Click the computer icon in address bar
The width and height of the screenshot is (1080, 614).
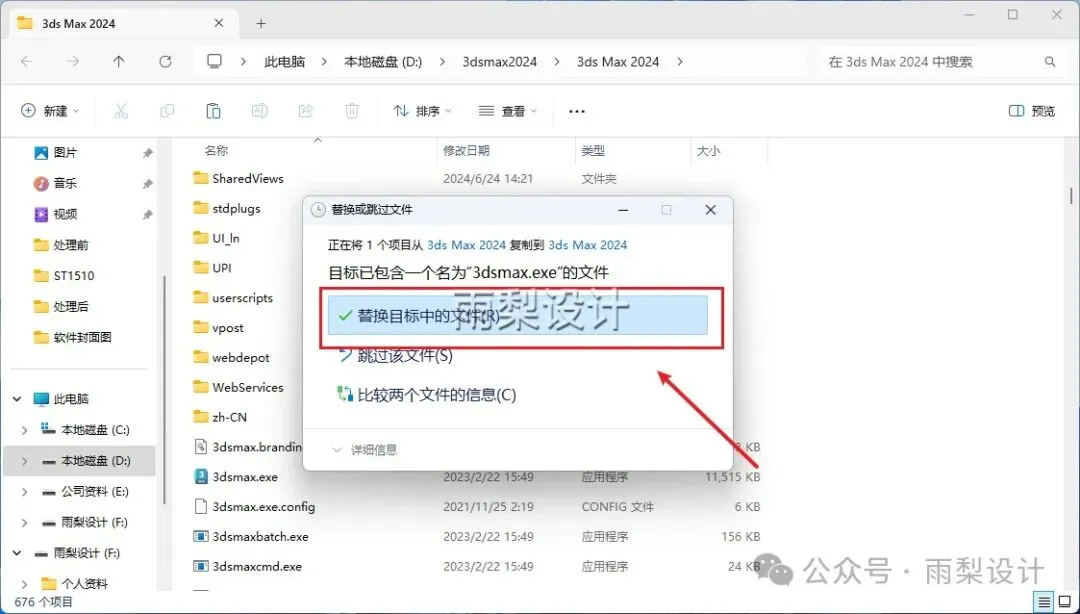215,61
